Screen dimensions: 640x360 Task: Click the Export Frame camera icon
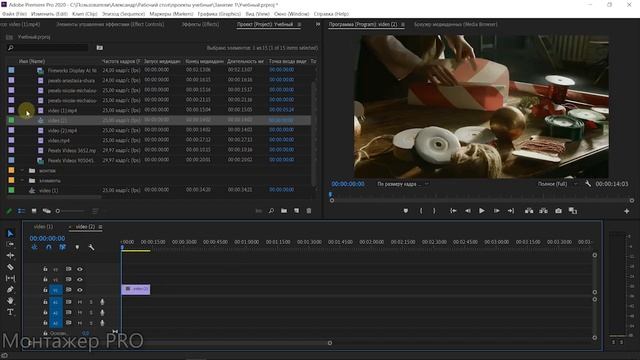coord(558,211)
